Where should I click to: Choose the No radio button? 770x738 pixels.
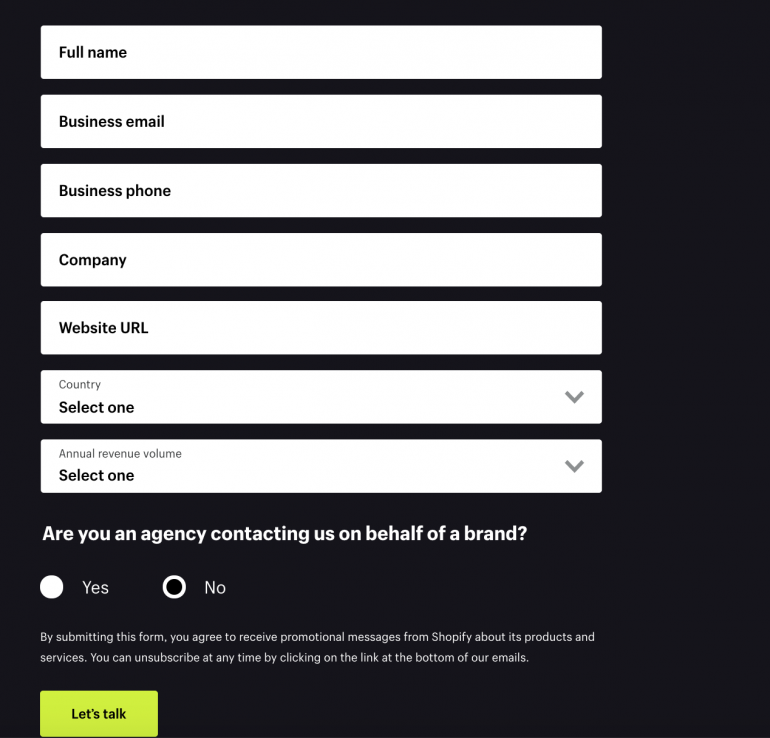tap(174, 587)
